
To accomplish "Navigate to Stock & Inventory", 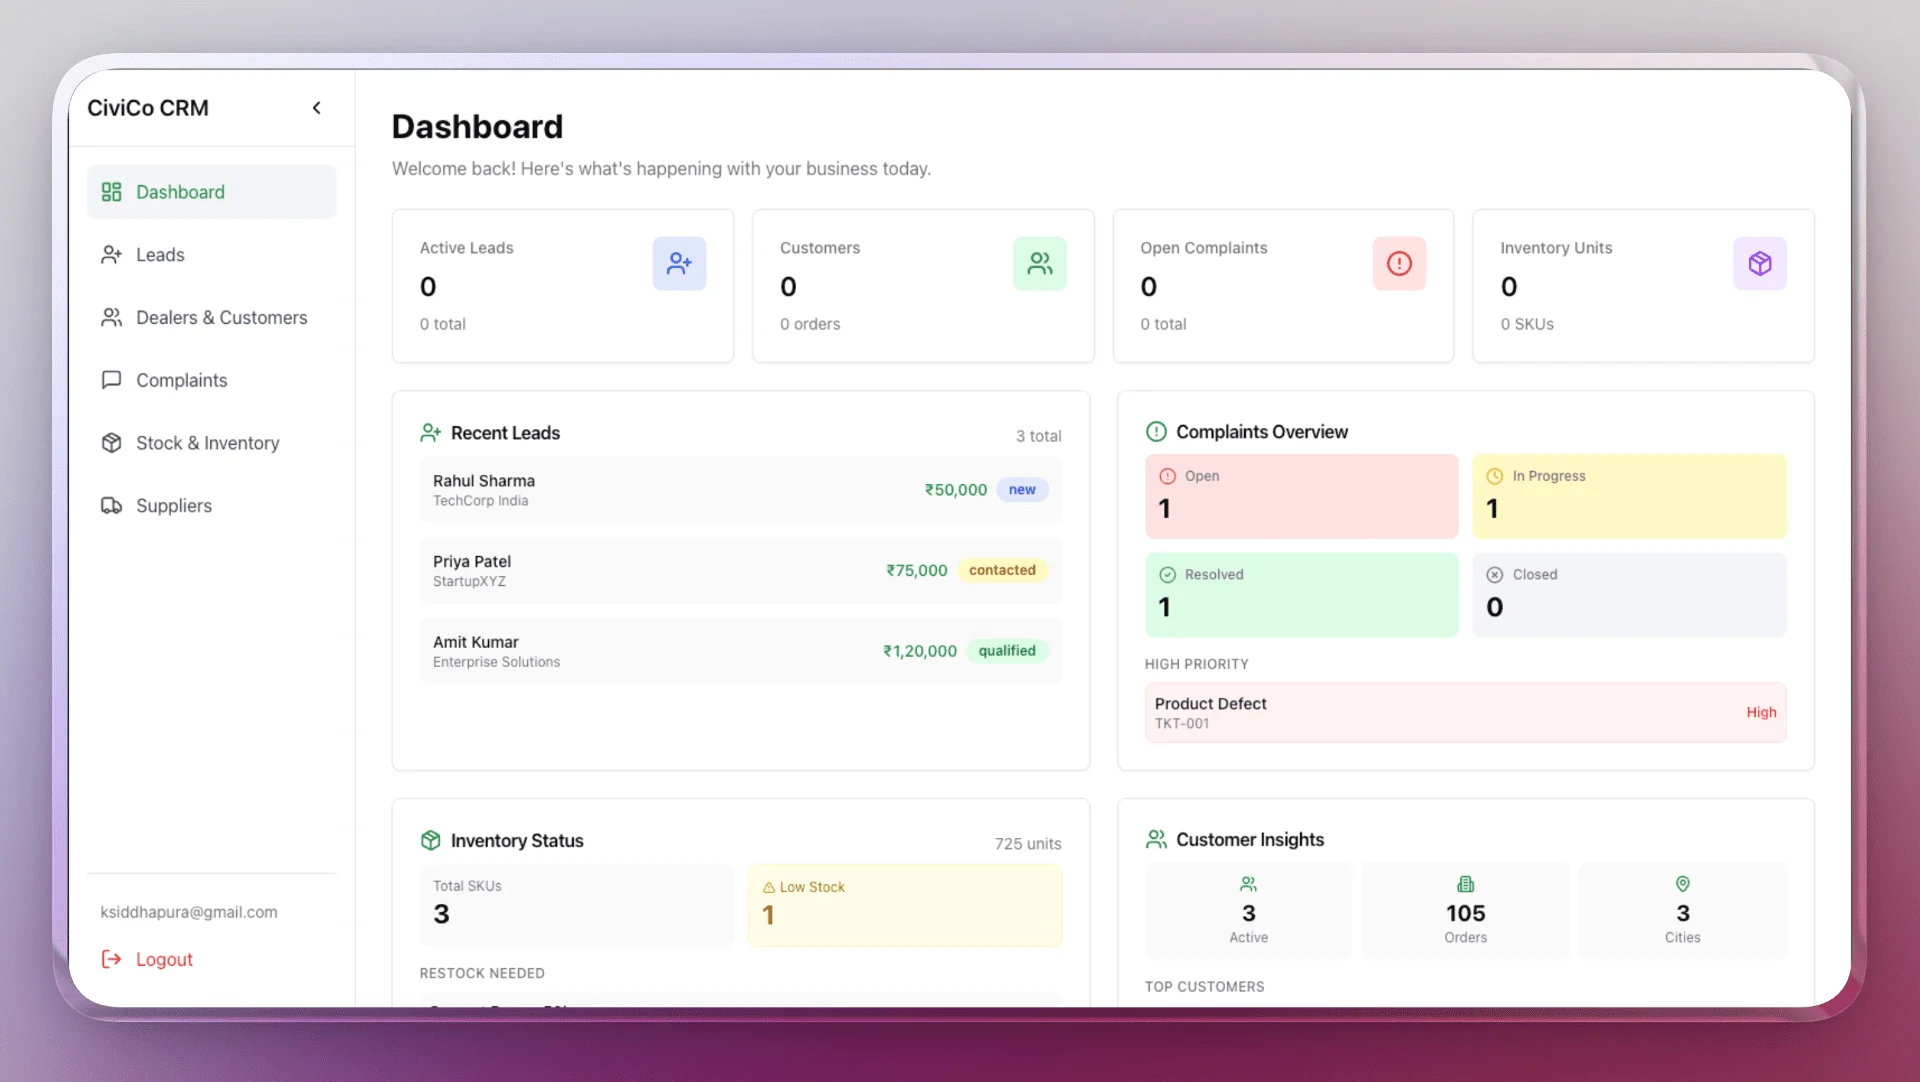I will coord(207,443).
